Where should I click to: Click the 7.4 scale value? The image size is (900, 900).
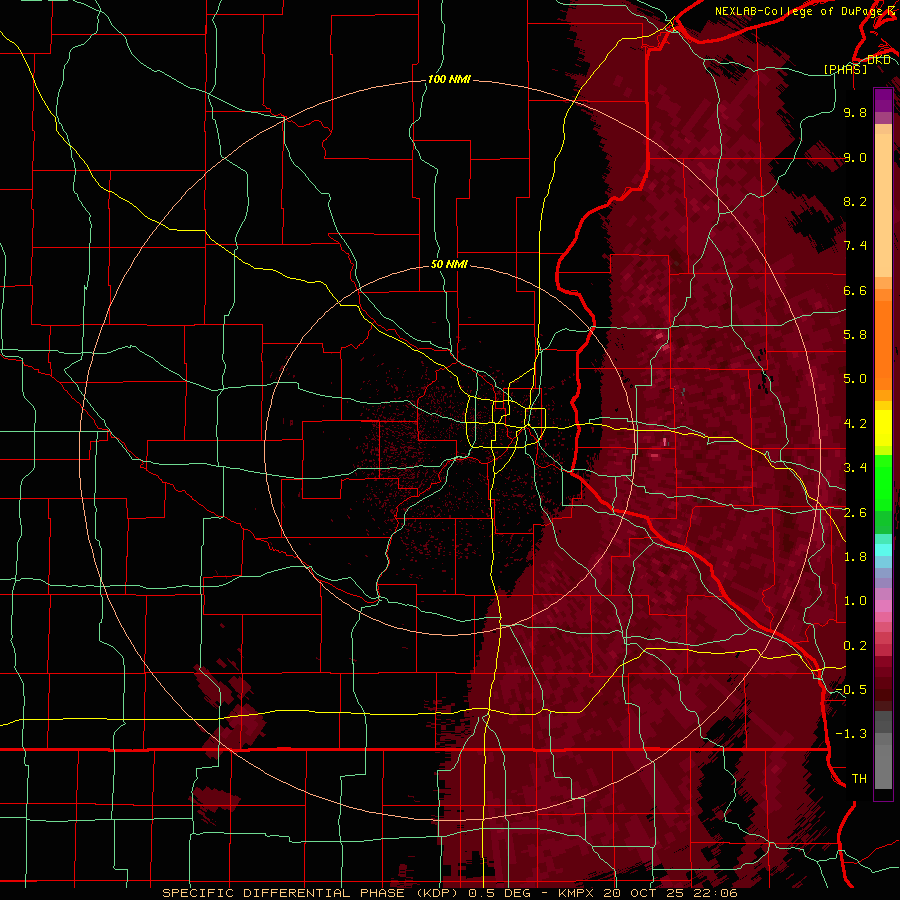(855, 246)
